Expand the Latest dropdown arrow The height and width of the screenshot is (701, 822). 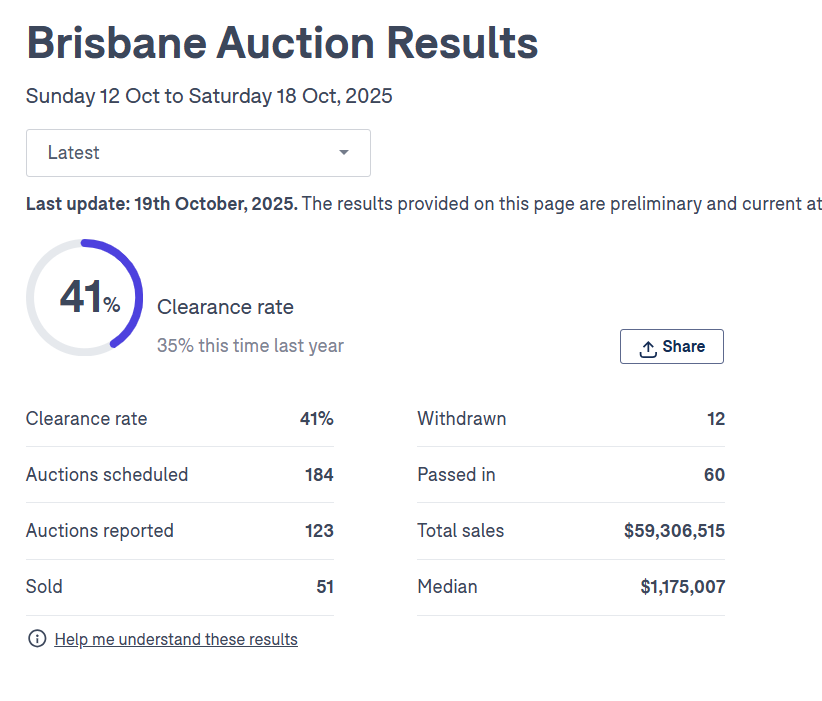coord(344,153)
